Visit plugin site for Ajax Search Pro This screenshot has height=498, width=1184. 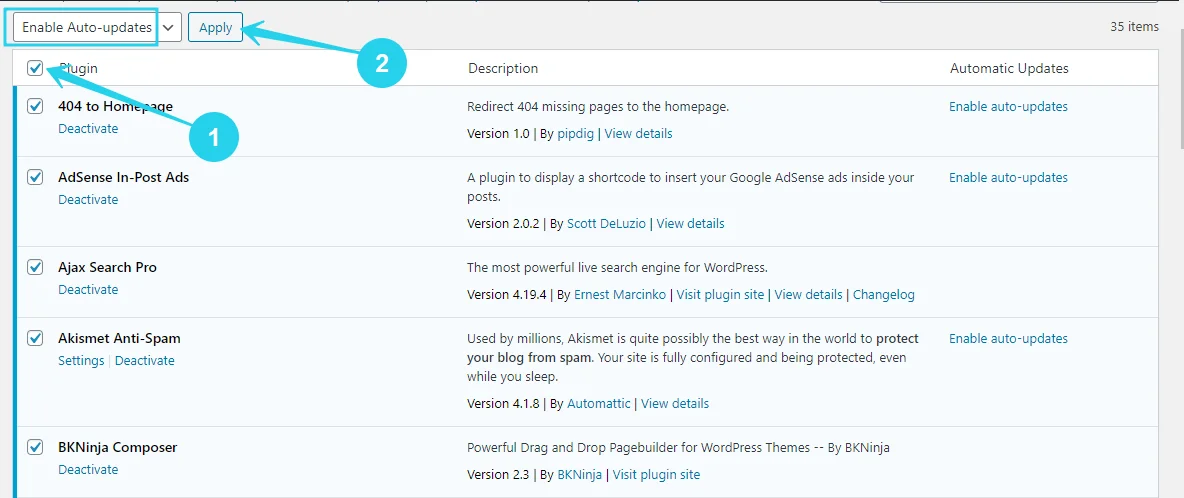[720, 294]
